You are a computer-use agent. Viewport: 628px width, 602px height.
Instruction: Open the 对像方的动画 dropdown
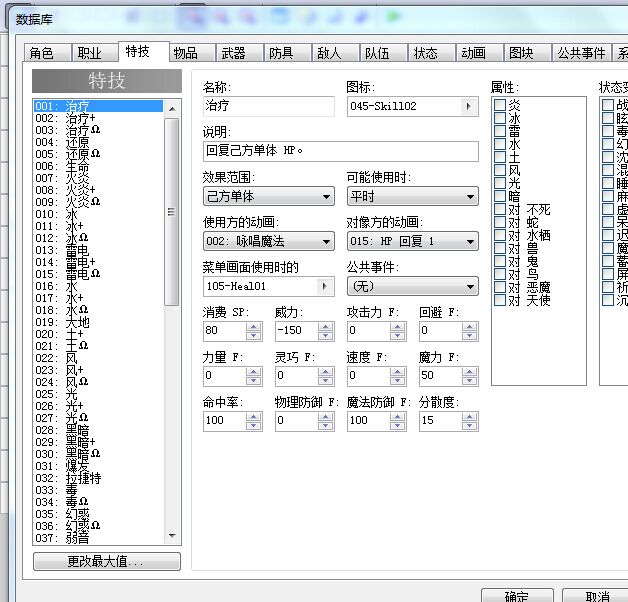coord(413,241)
